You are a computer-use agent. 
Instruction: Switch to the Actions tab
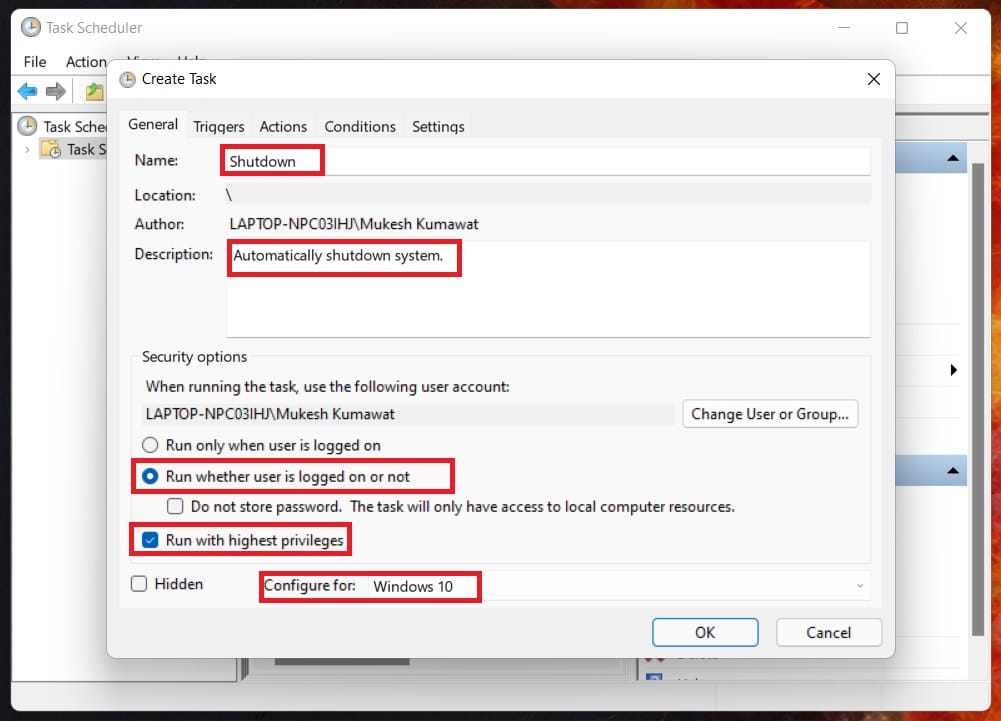[x=283, y=126]
